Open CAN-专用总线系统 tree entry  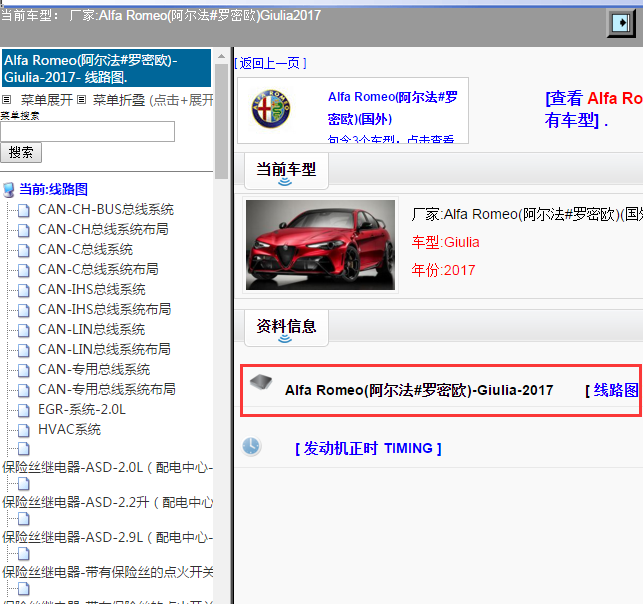coord(94,369)
